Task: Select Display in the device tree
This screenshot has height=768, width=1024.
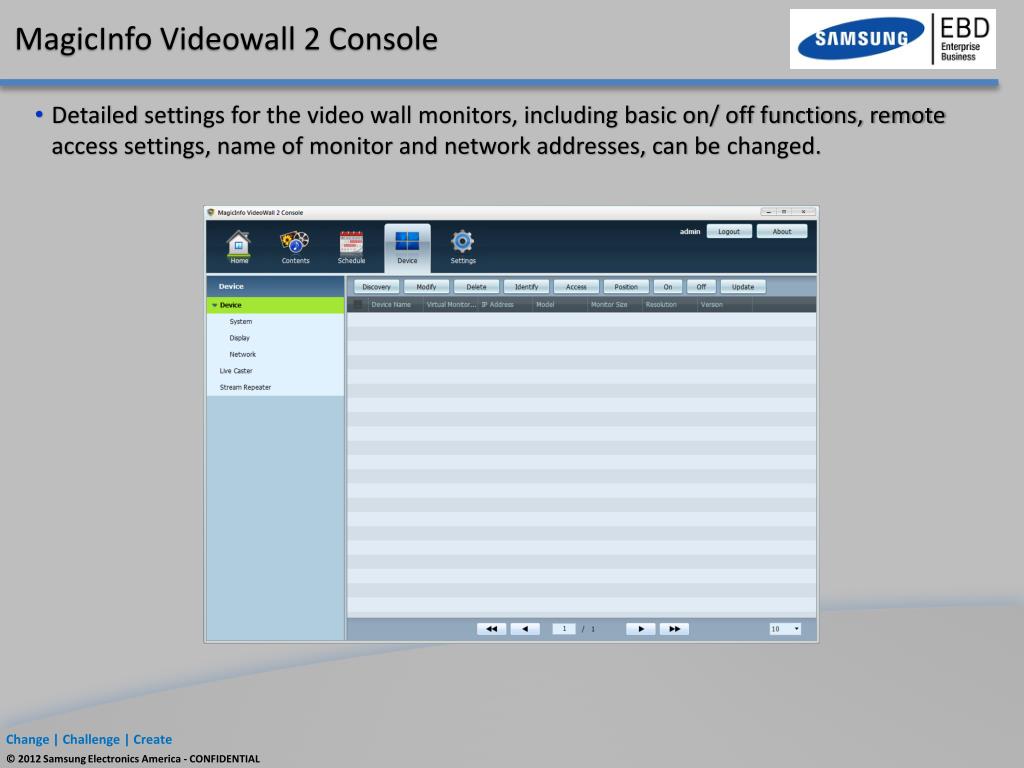Action: pyautogui.click(x=239, y=338)
